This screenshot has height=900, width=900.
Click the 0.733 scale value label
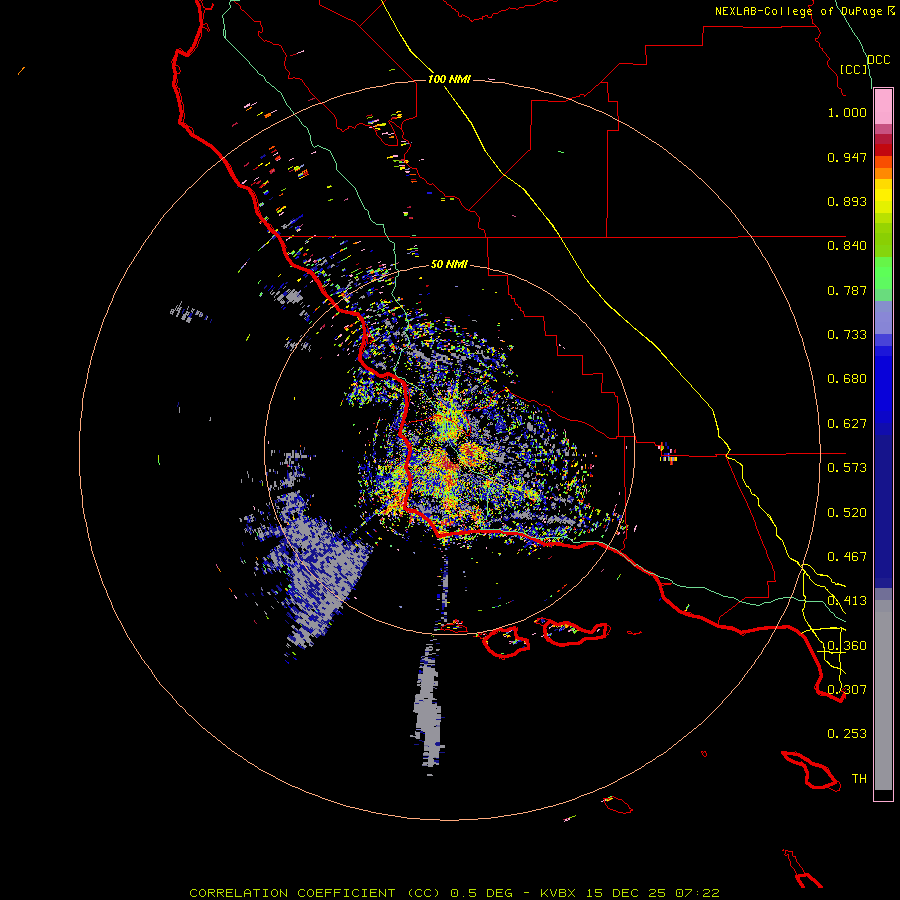pos(847,335)
